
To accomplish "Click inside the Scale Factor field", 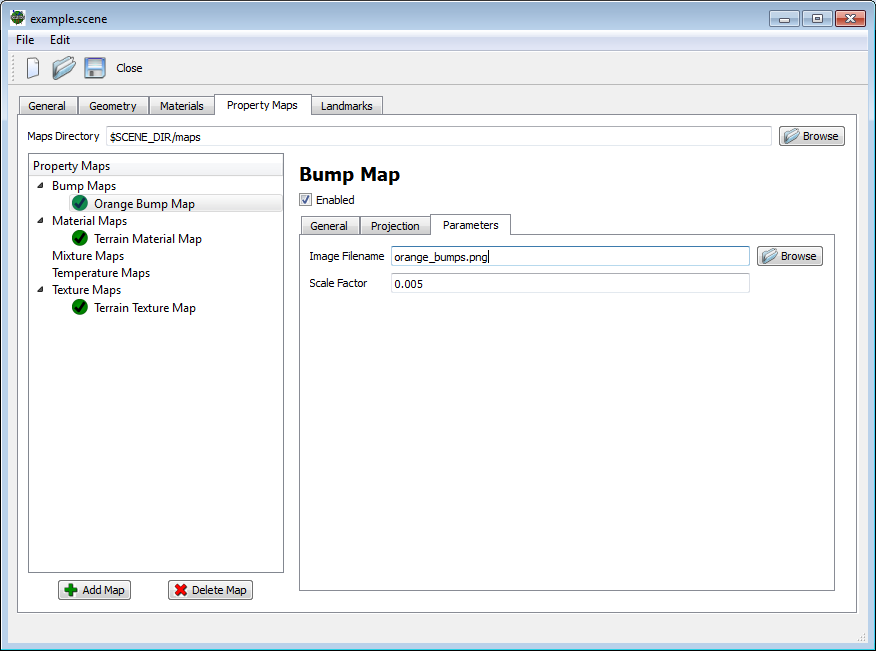I will pos(560,283).
